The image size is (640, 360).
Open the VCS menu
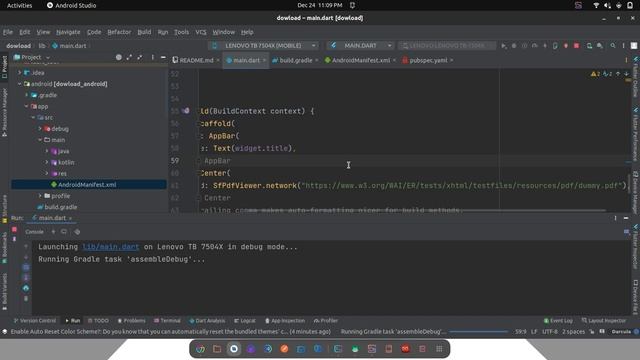[x=201, y=32]
